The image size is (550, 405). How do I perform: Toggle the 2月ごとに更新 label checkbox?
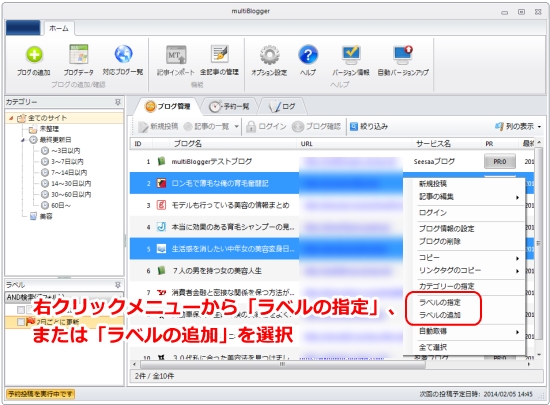21,322
